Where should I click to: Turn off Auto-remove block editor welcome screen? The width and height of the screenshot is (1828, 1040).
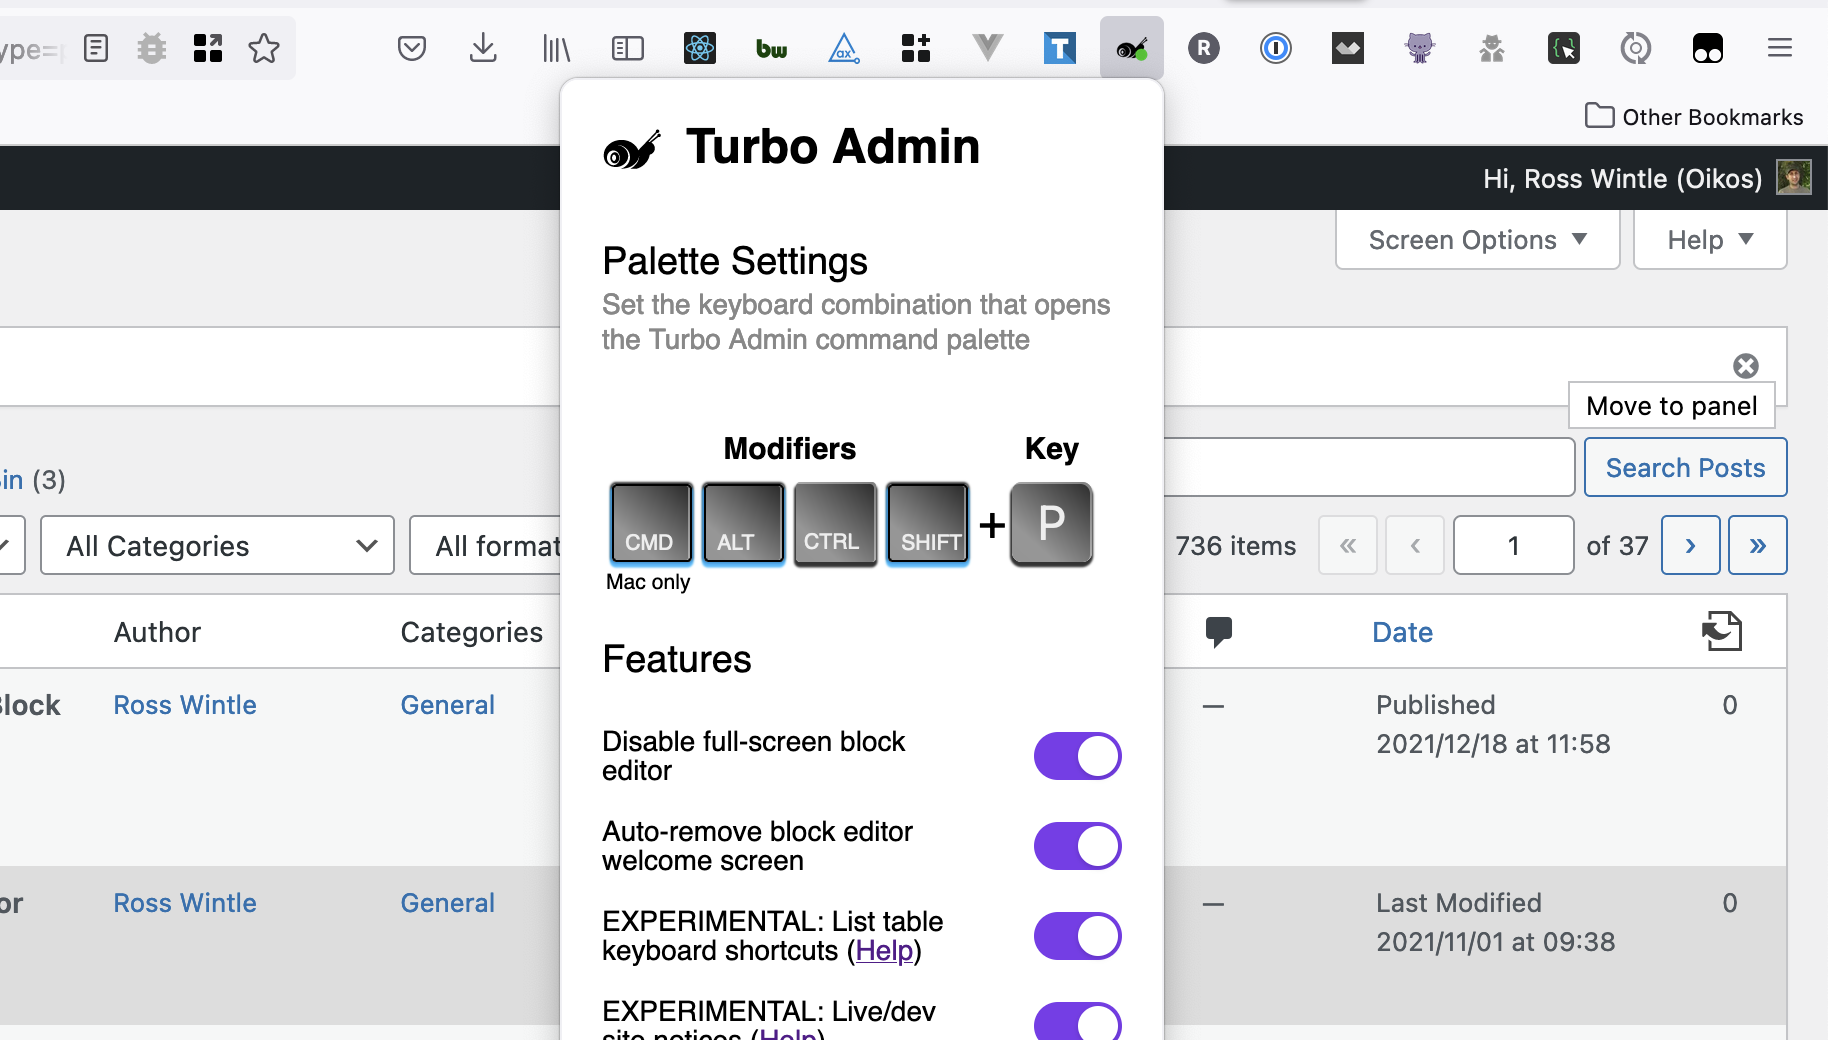tap(1077, 846)
